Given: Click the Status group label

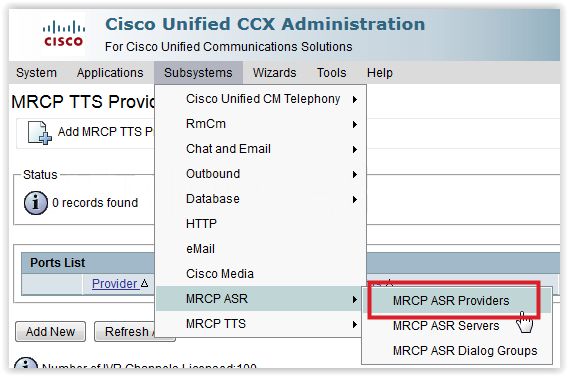Looking at the screenshot, I should click(x=40, y=175).
